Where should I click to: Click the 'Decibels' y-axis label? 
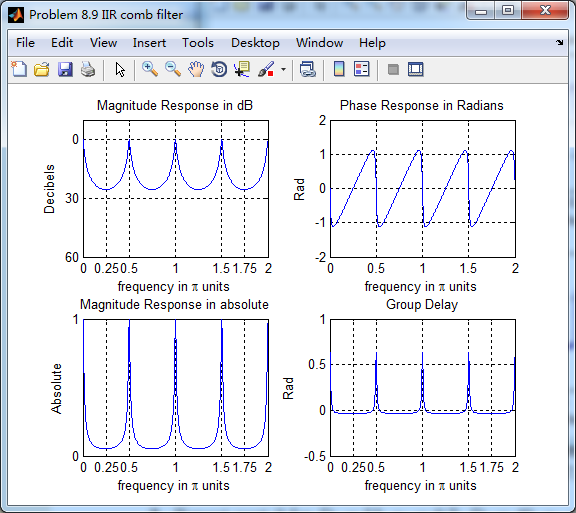coord(49,189)
